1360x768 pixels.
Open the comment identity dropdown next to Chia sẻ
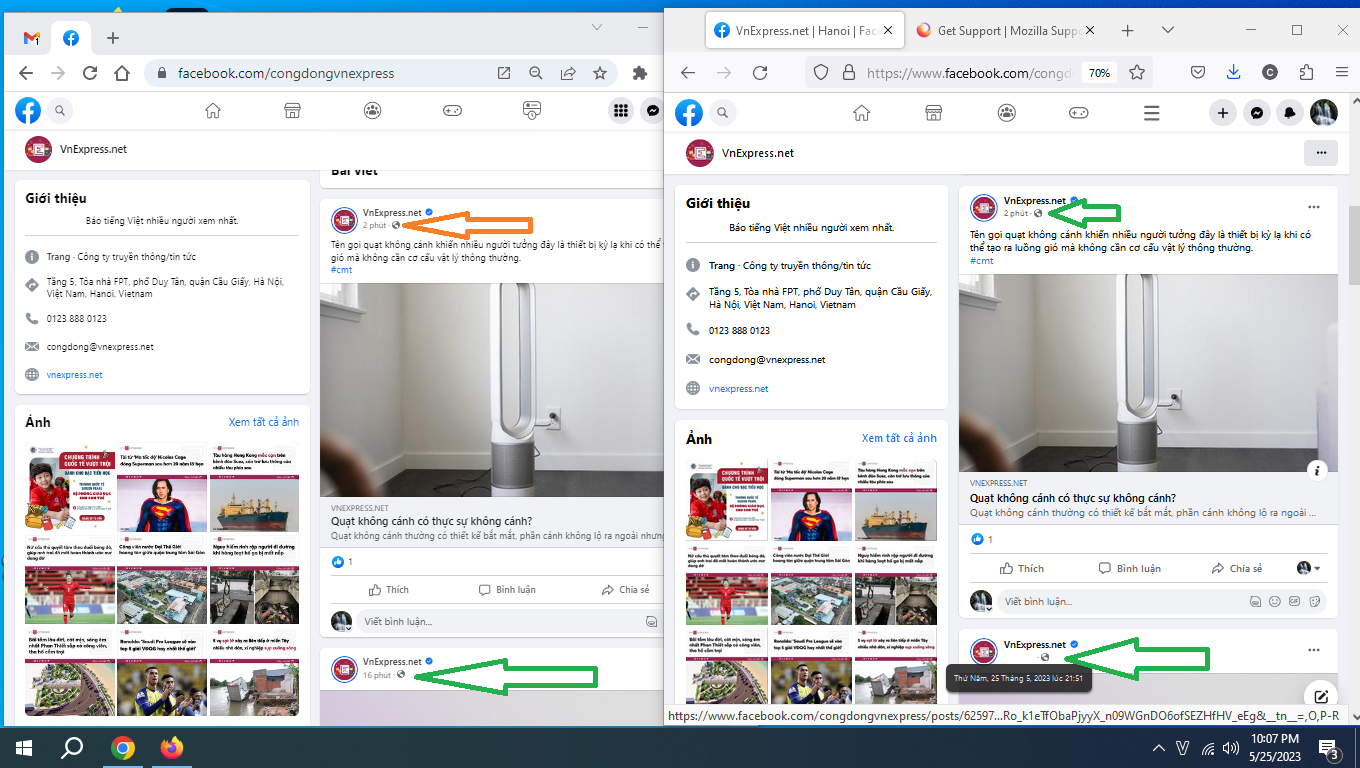point(1309,568)
